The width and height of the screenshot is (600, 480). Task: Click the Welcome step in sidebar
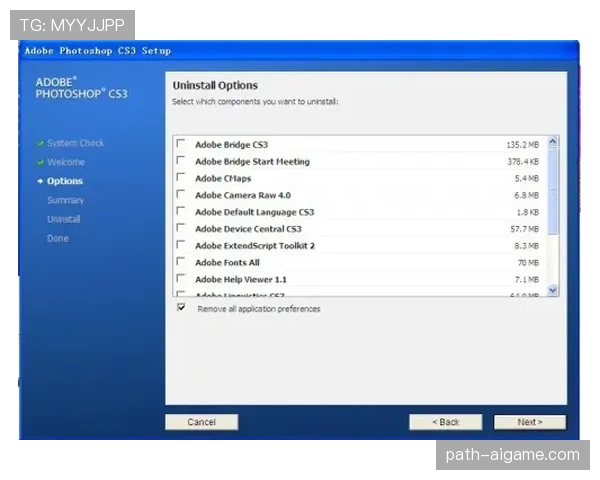click(66, 162)
